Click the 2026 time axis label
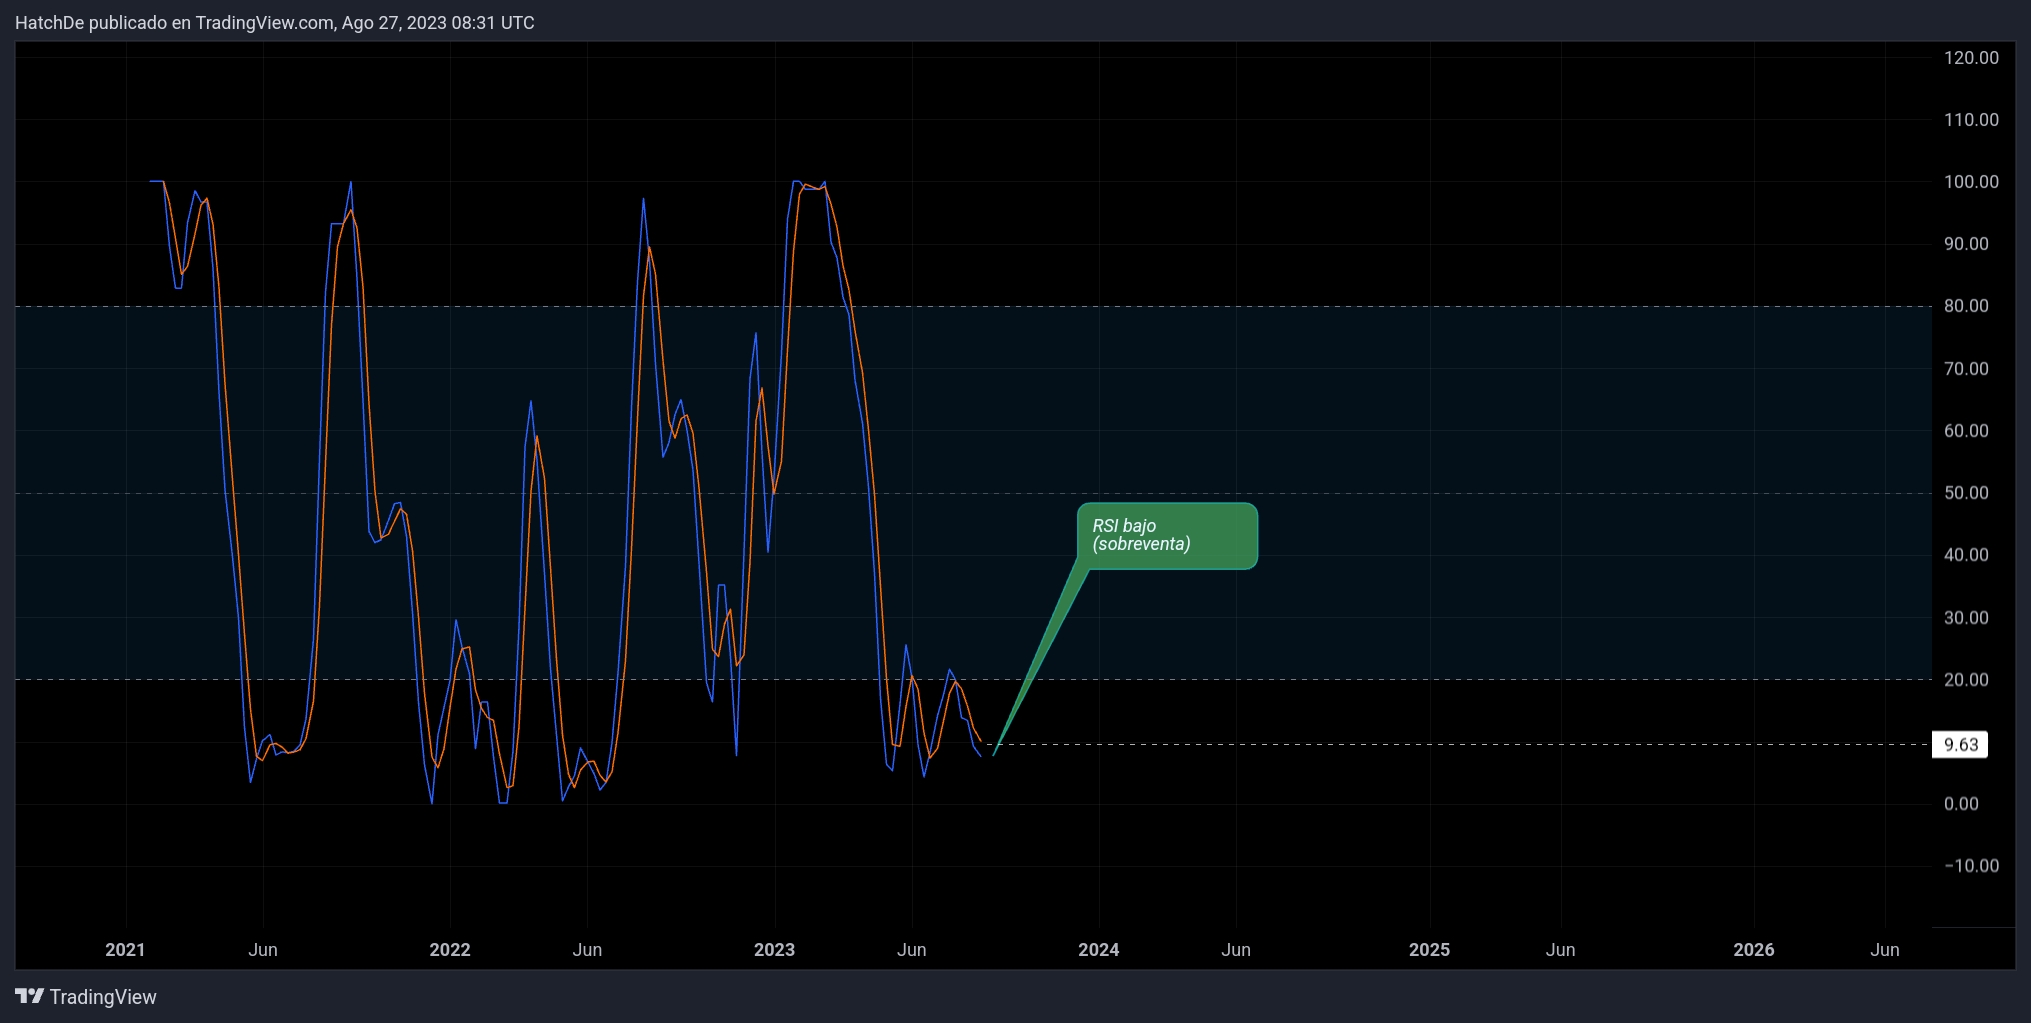The width and height of the screenshot is (2031, 1023). [1754, 950]
